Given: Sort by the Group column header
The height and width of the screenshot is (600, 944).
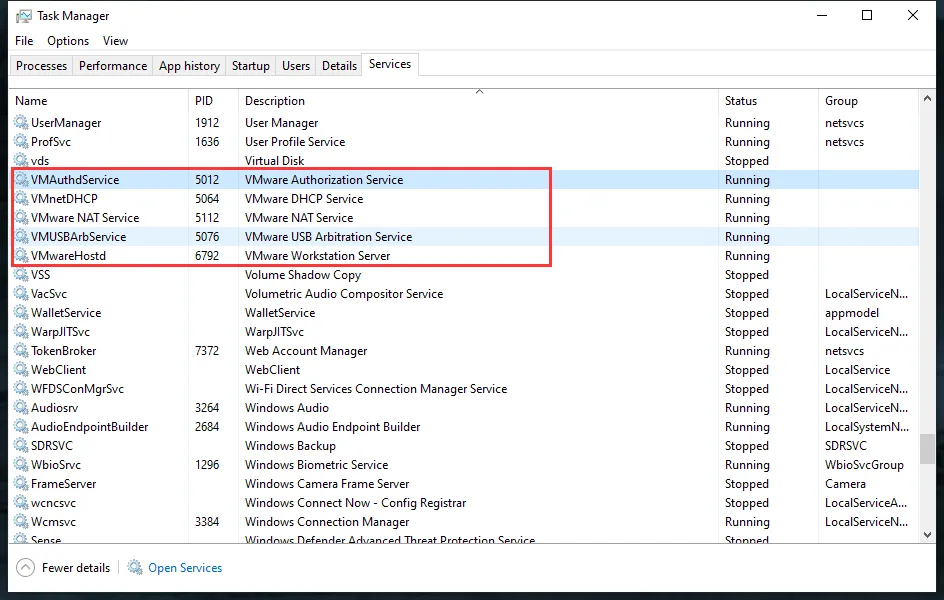Looking at the screenshot, I should click(868, 101).
